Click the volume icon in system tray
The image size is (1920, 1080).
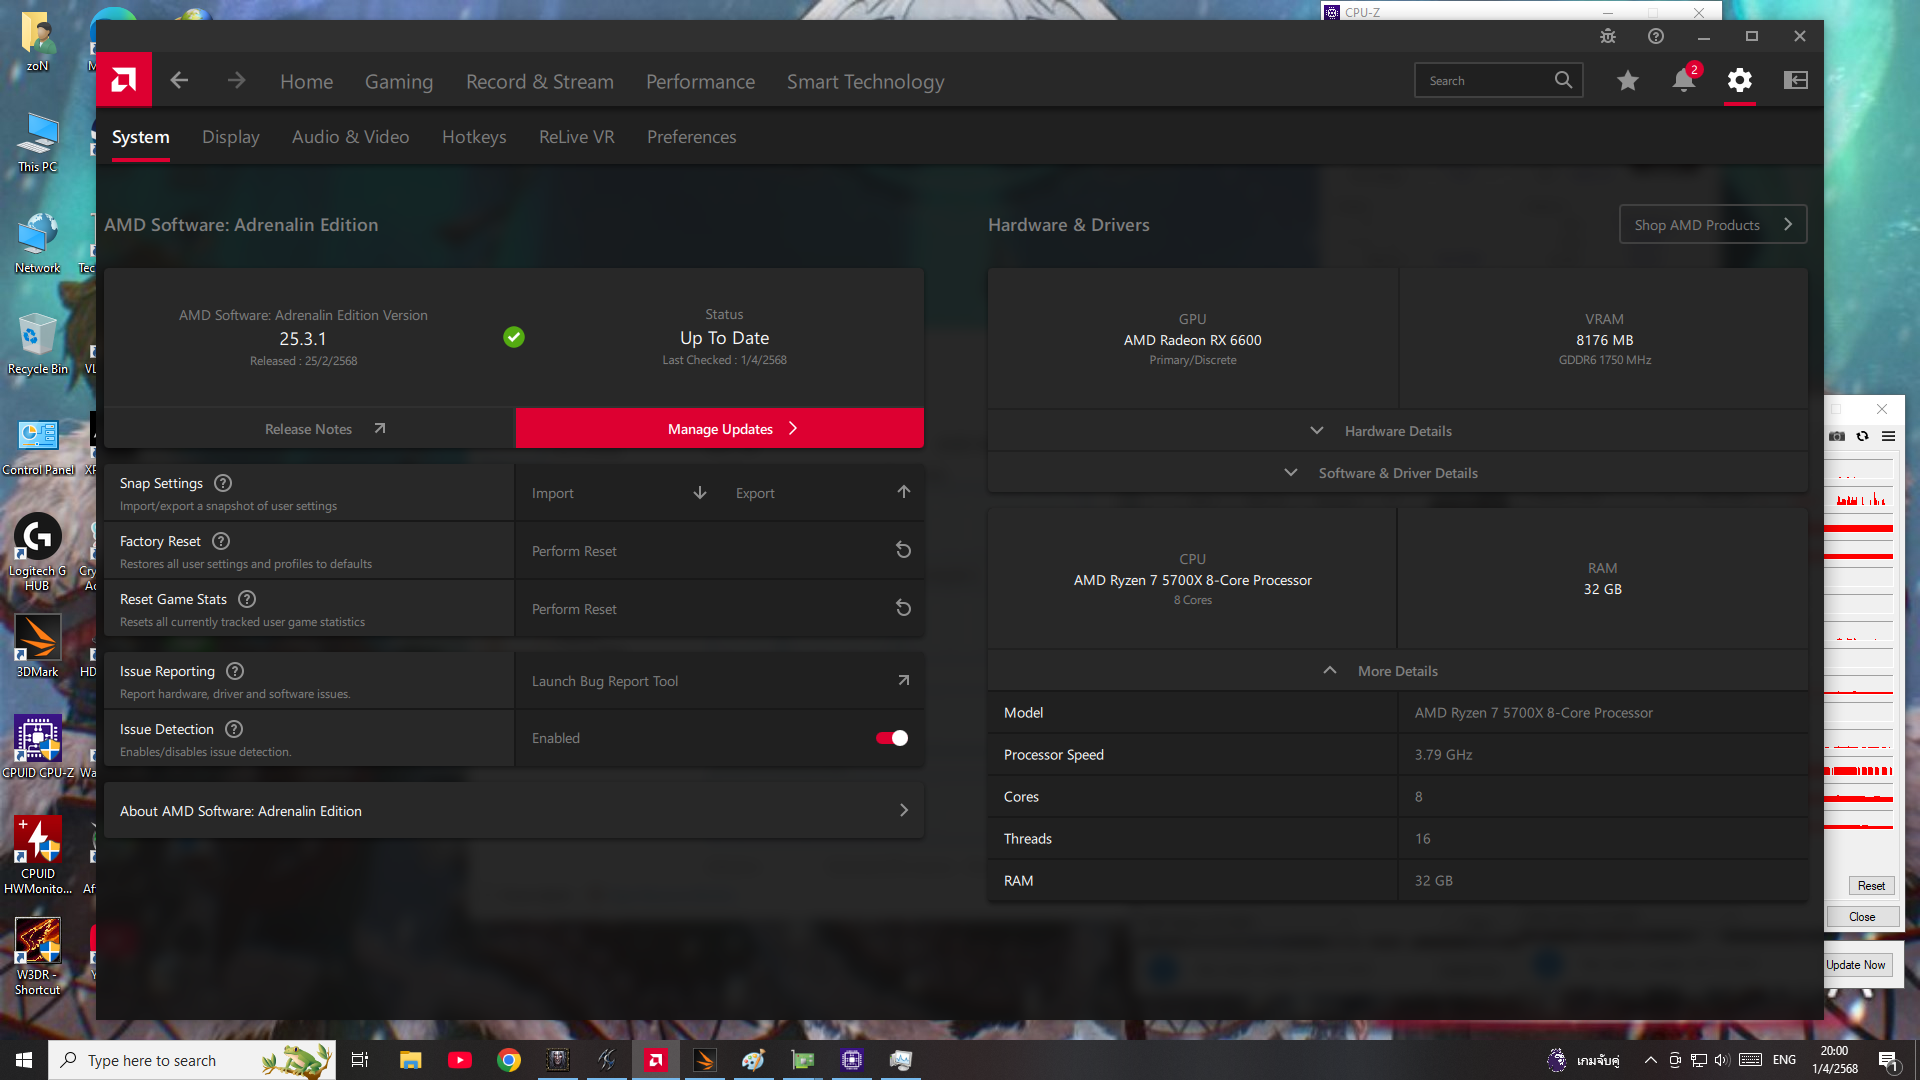pyautogui.click(x=1722, y=1060)
